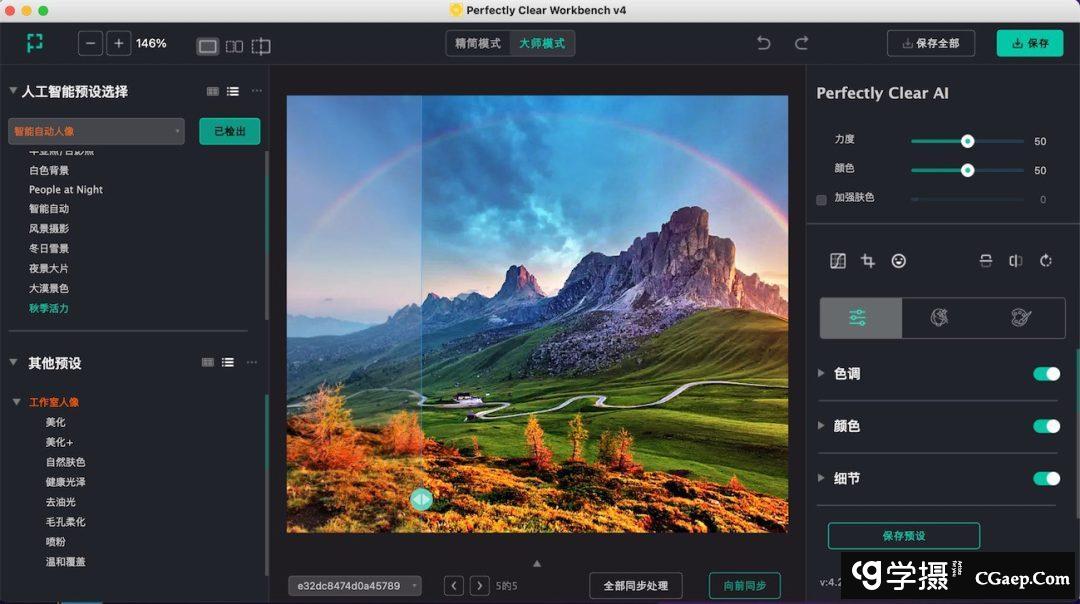Image resolution: width=1080 pixels, height=604 pixels.
Task: Click the redo arrow icon
Action: (801, 43)
